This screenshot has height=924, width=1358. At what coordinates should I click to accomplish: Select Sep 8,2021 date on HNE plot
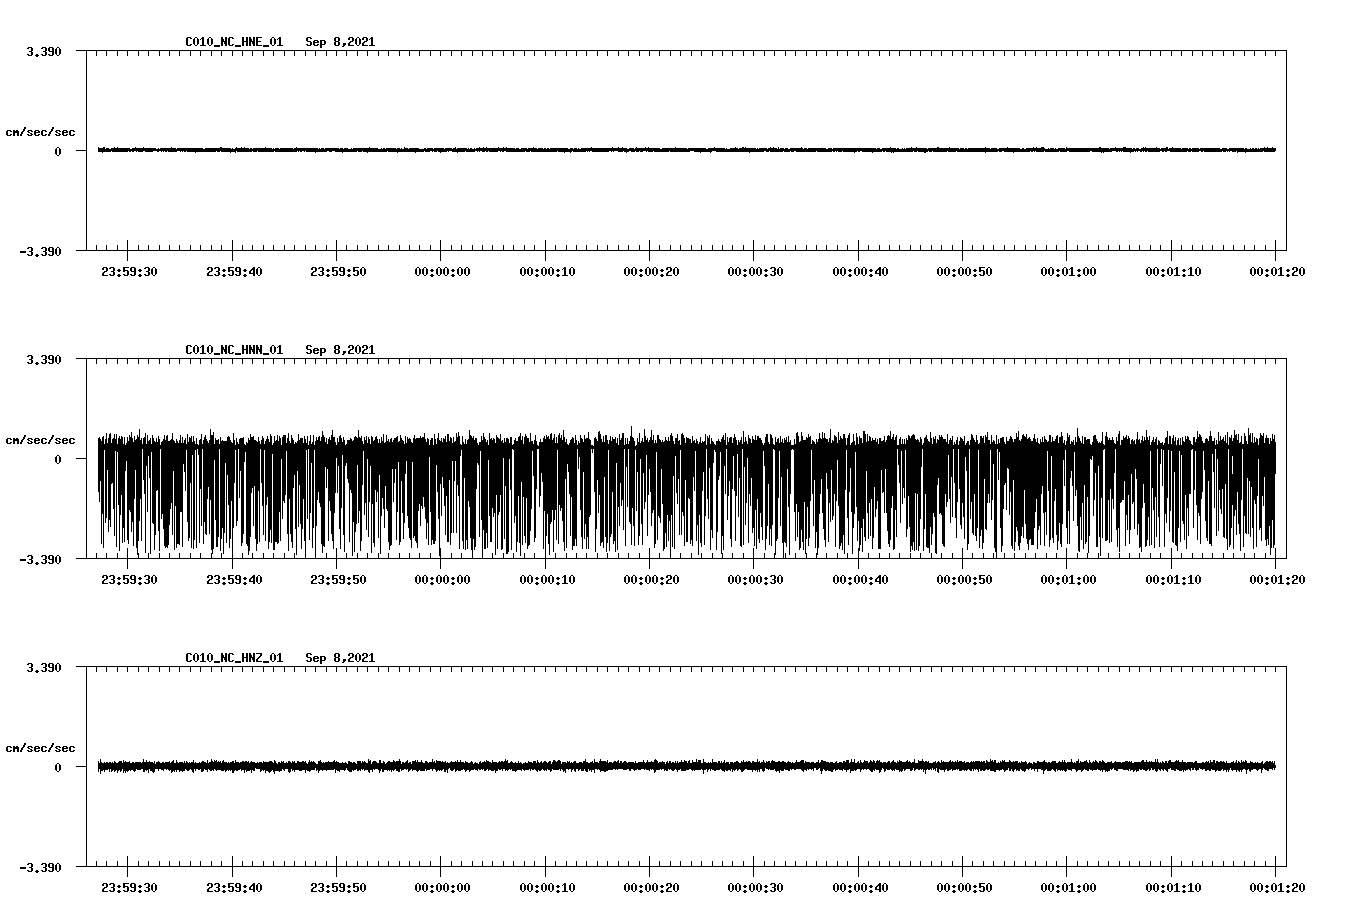click(340, 42)
